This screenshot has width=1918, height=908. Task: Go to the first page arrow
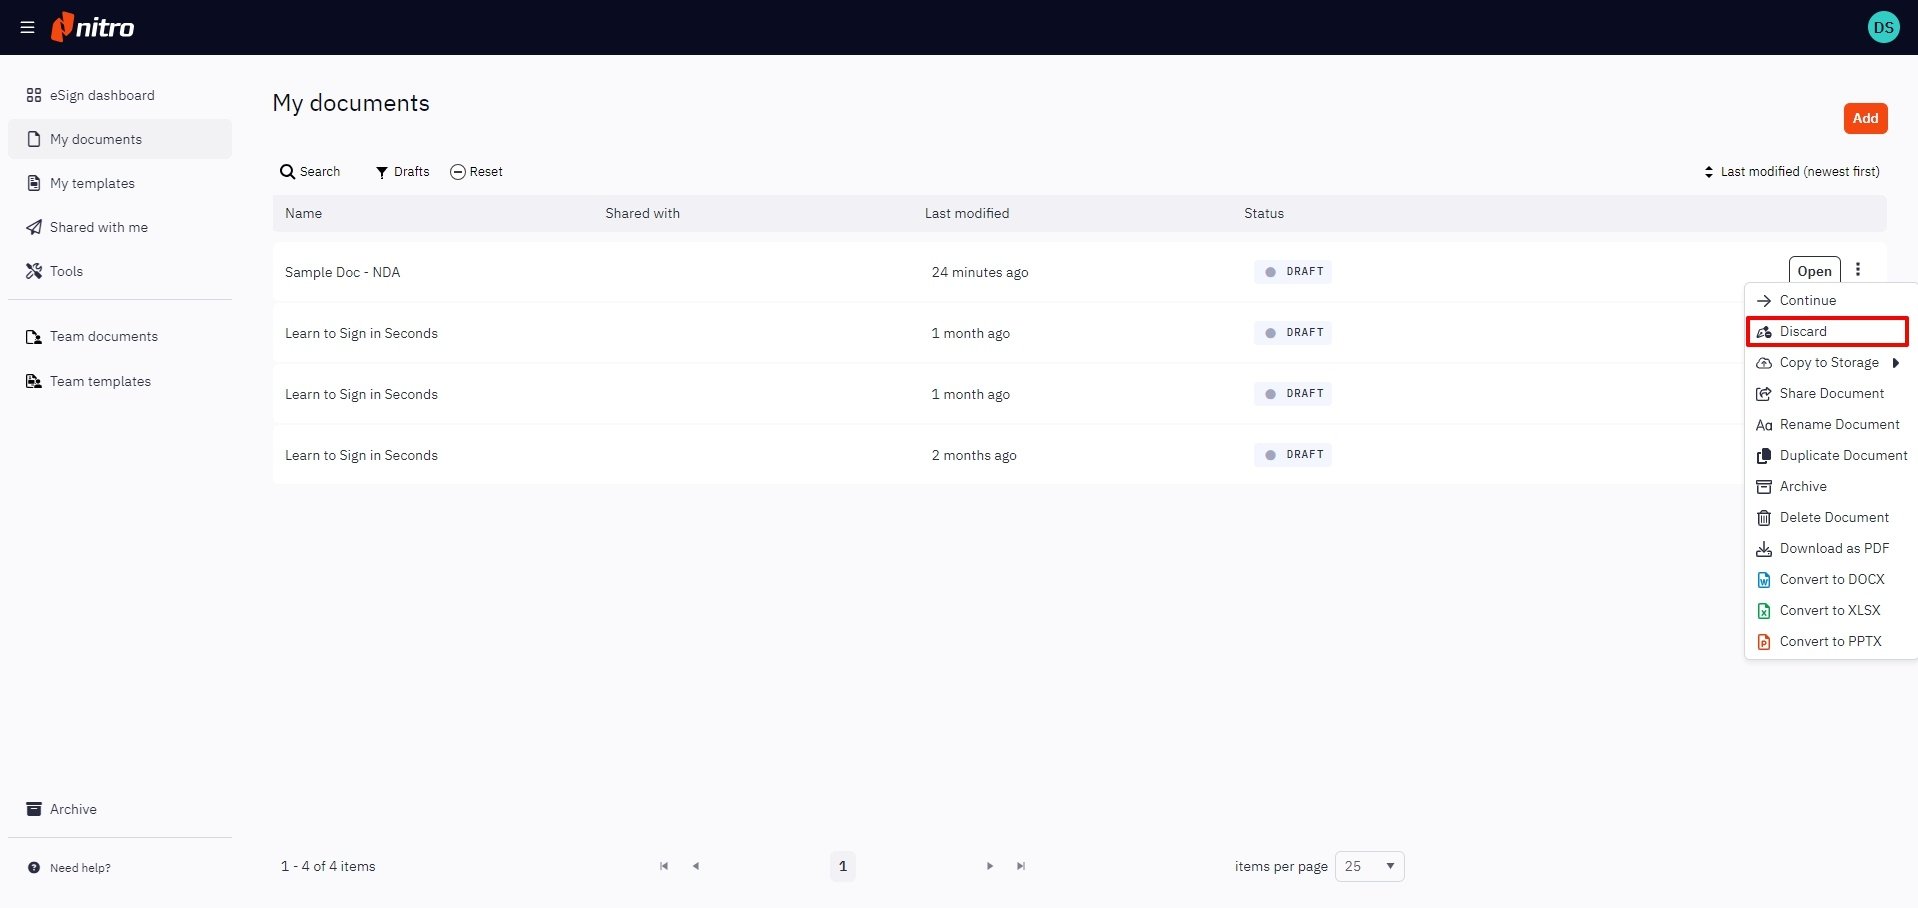click(x=664, y=866)
